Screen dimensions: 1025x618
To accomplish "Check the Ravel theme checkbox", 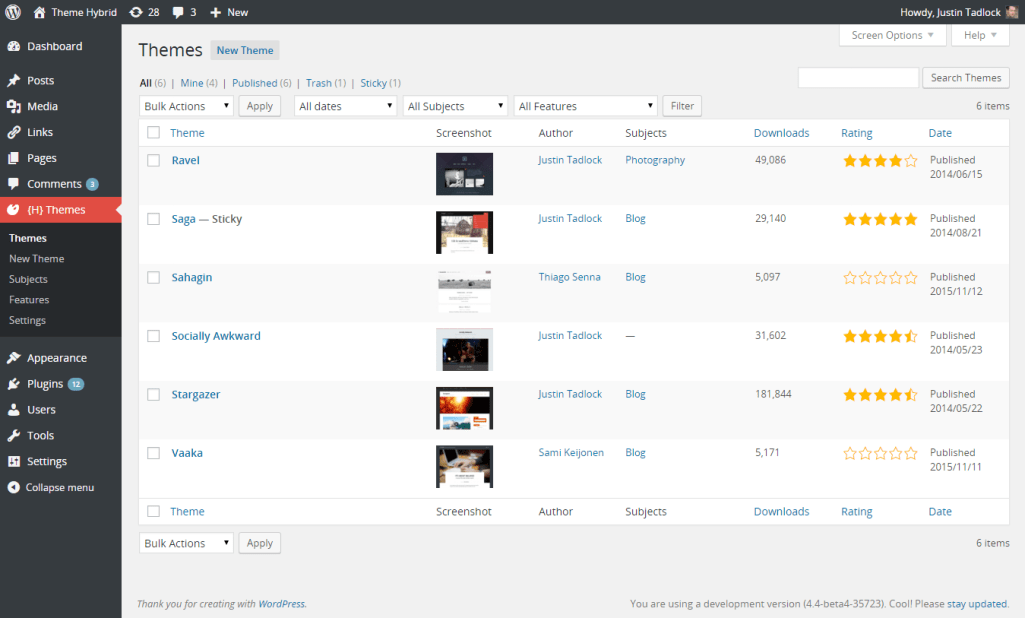I will 154,160.
